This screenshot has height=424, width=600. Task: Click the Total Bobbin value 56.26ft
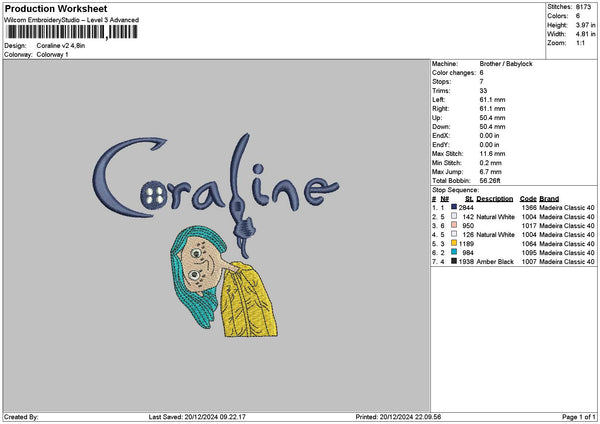[490, 181]
